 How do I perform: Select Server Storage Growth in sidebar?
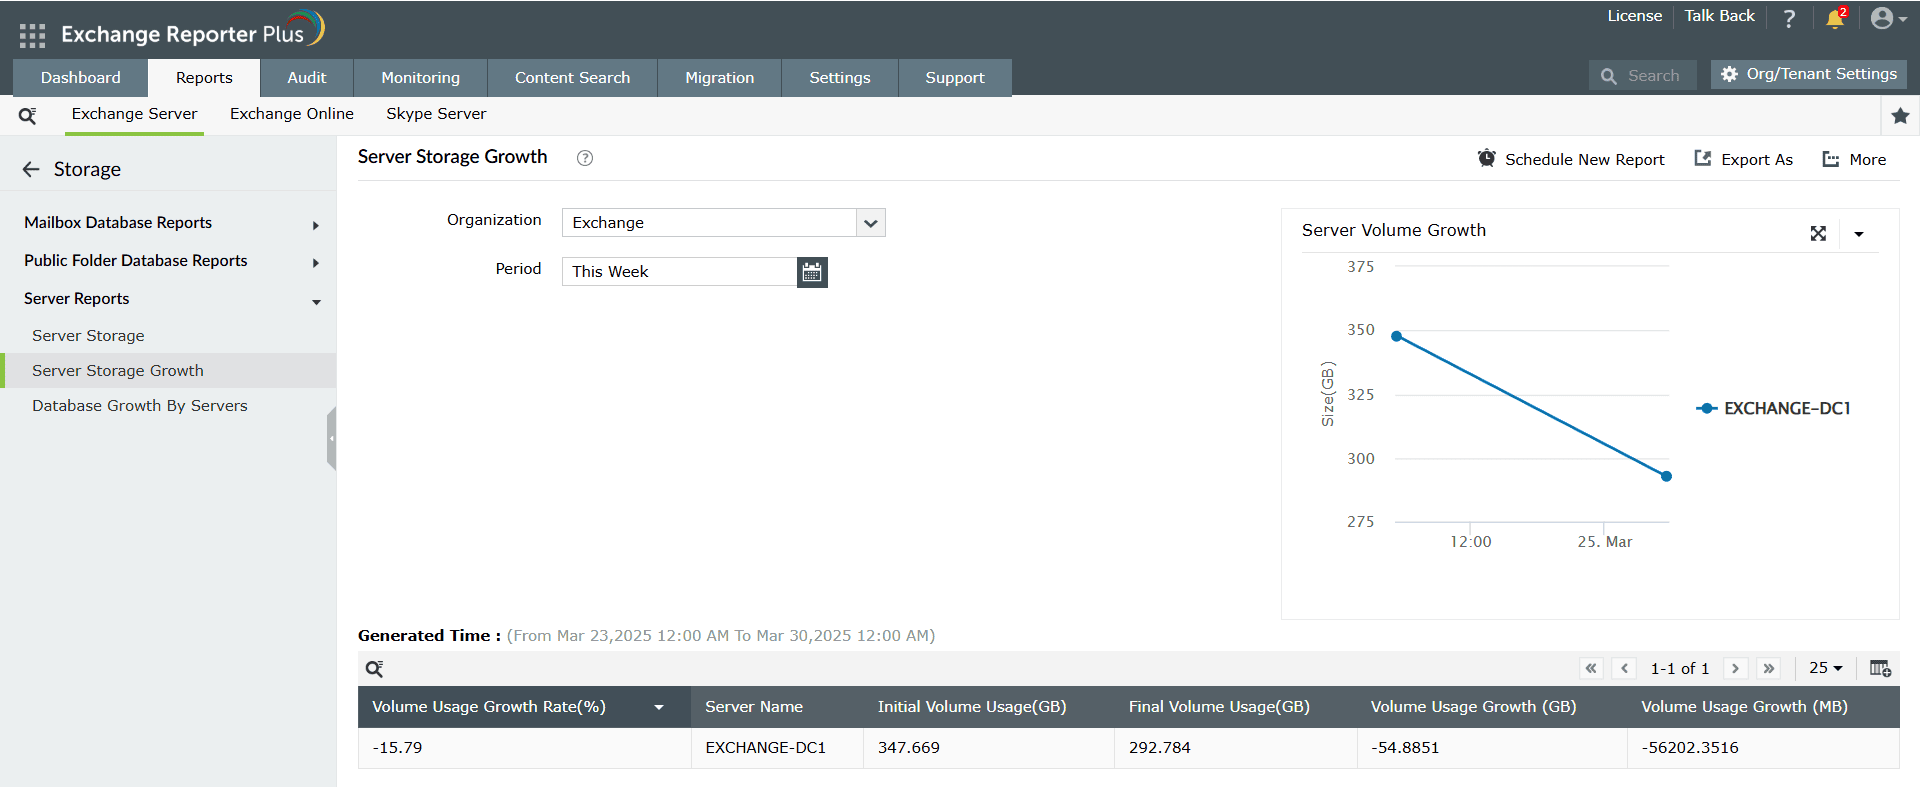168,371
